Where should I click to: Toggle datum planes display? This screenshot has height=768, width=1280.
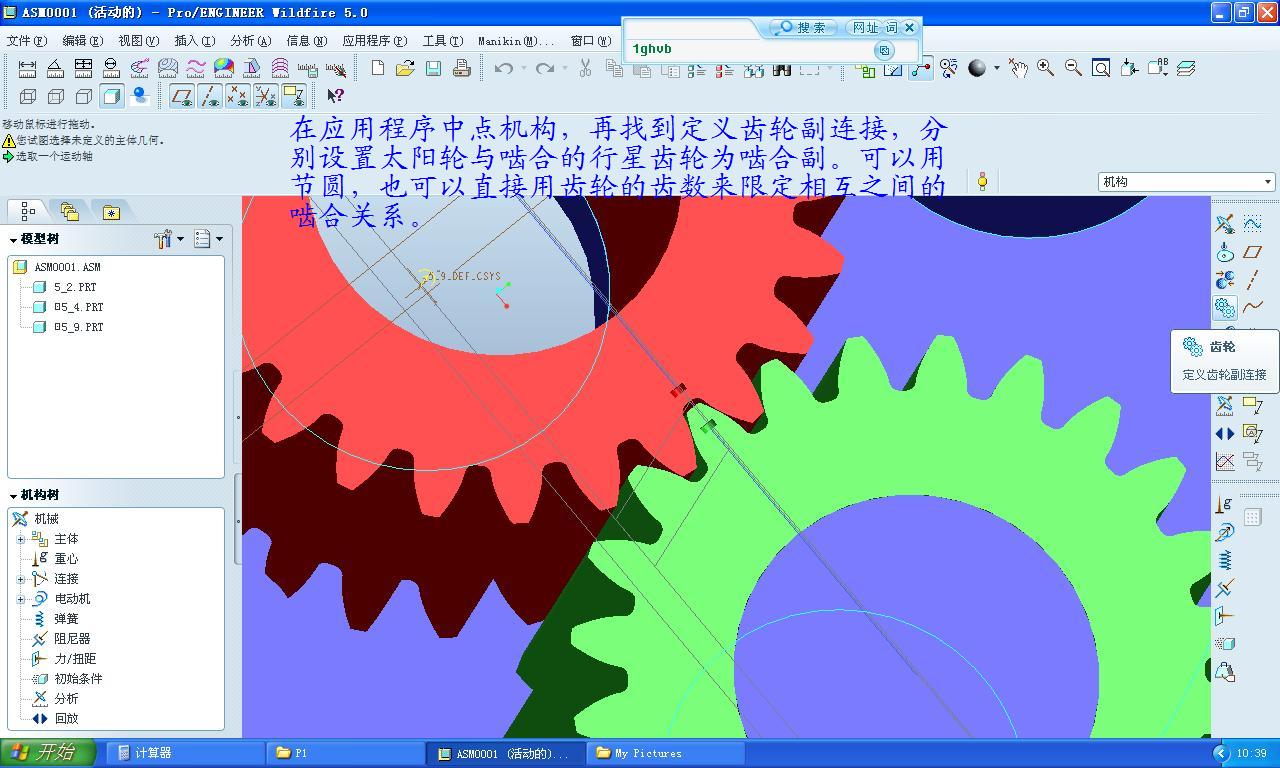[181, 96]
